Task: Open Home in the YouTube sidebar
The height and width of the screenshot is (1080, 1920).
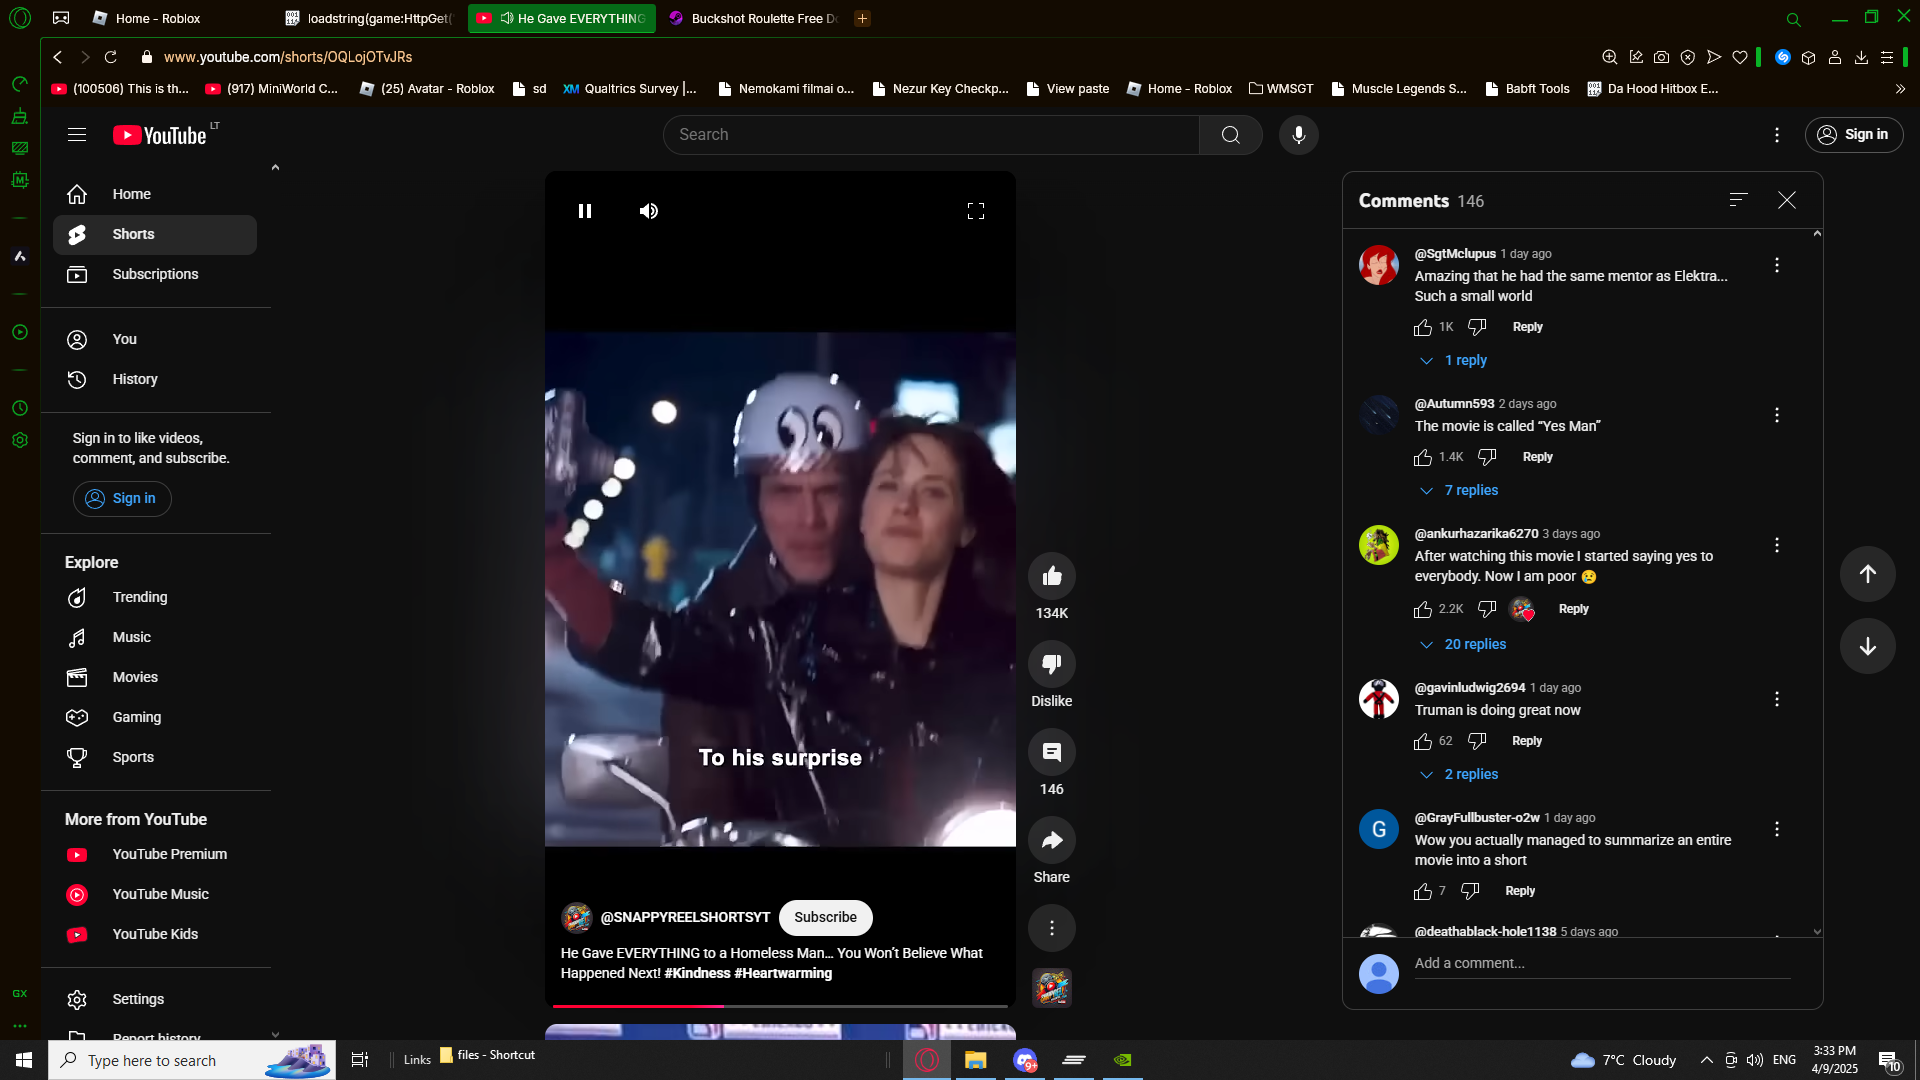Action: coord(155,195)
